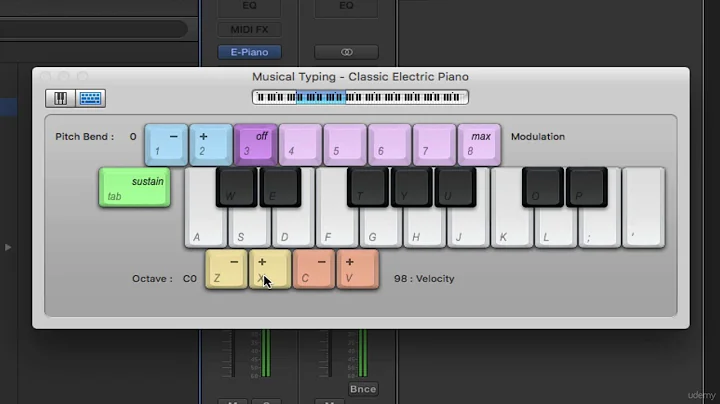The width and height of the screenshot is (720, 404).
Task: Play the black T key
Action: pyautogui.click(x=368, y=187)
